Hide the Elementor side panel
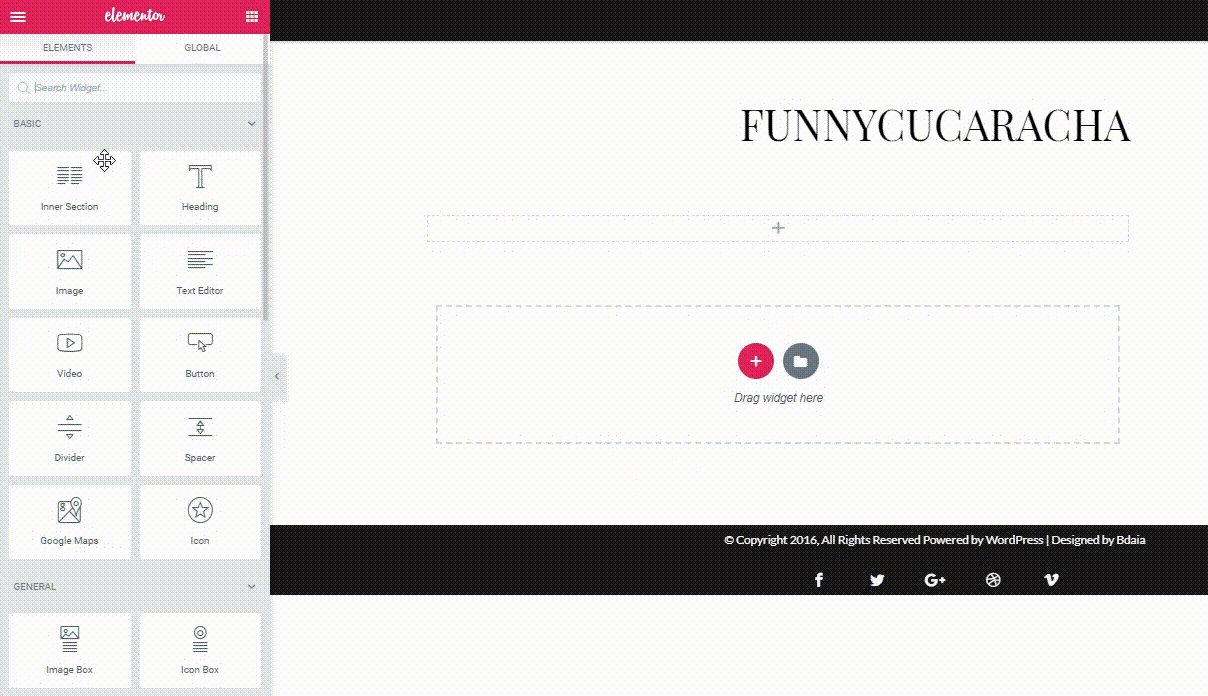Viewport: 1208px width, 696px height. (x=277, y=376)
